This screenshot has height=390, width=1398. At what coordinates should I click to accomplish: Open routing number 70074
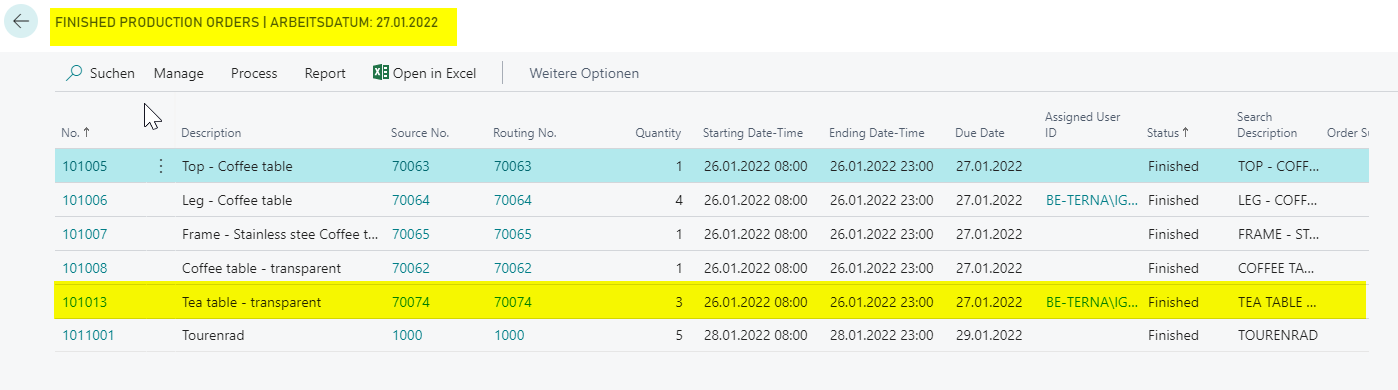tap(513, 302)
